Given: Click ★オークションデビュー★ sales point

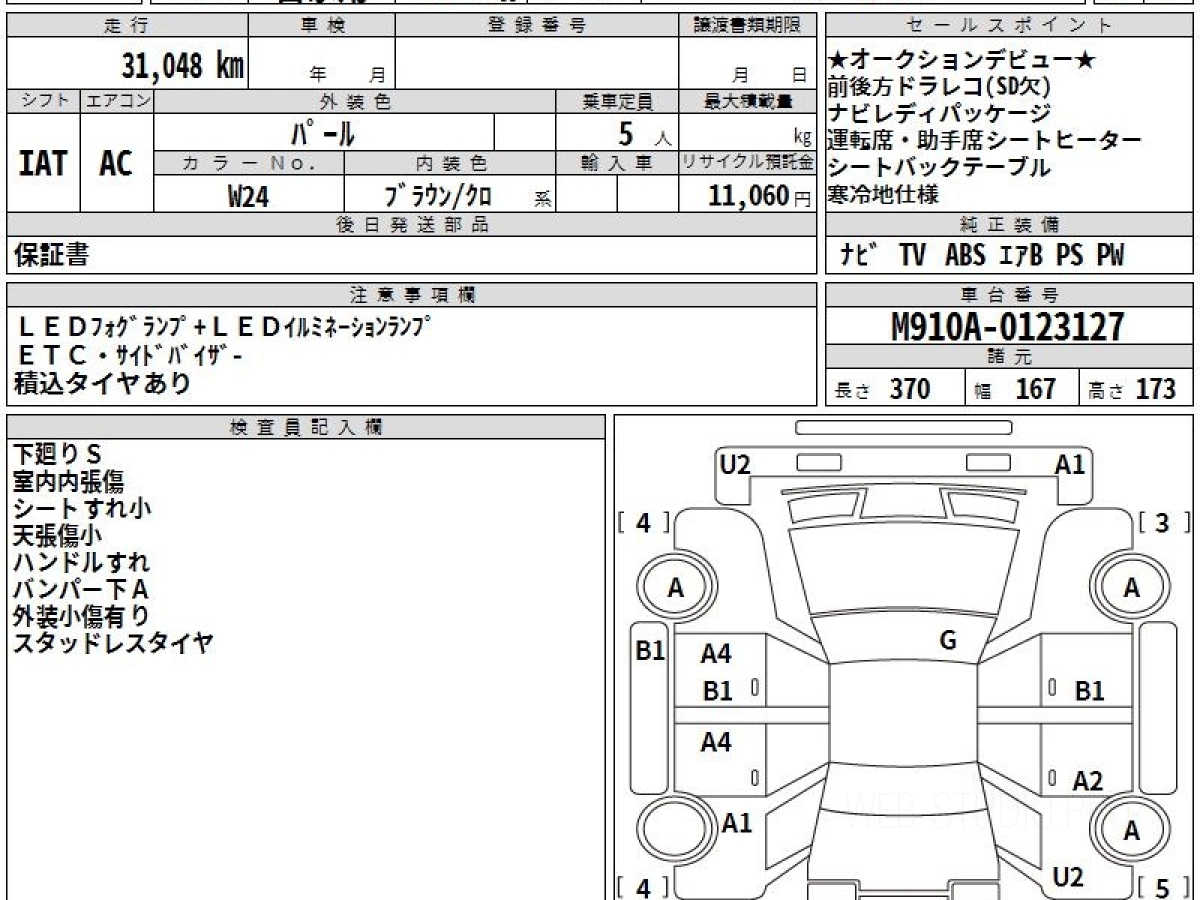Looking at the screenshot, I should (x=962, y=61).
